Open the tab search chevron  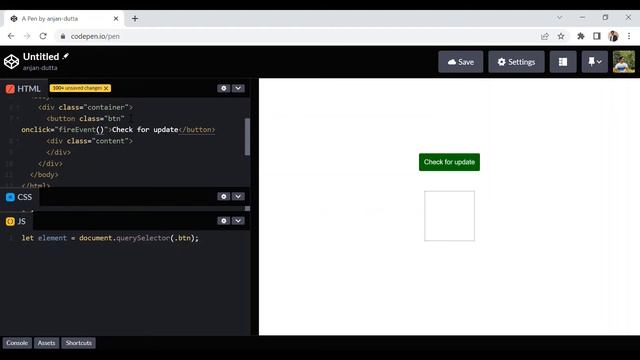point(559,18)
